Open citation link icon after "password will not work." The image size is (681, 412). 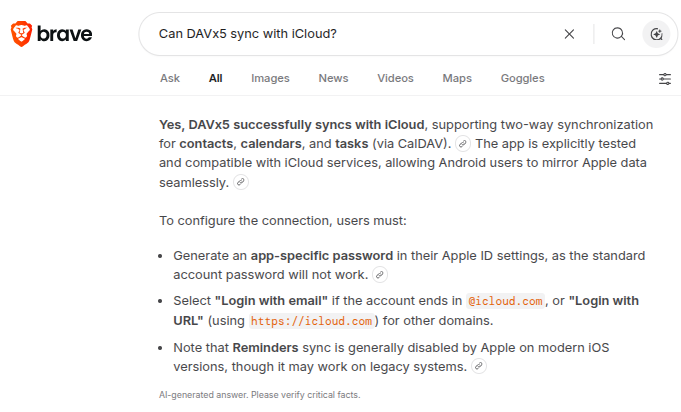pyautogui.click(x=380, y=274)
